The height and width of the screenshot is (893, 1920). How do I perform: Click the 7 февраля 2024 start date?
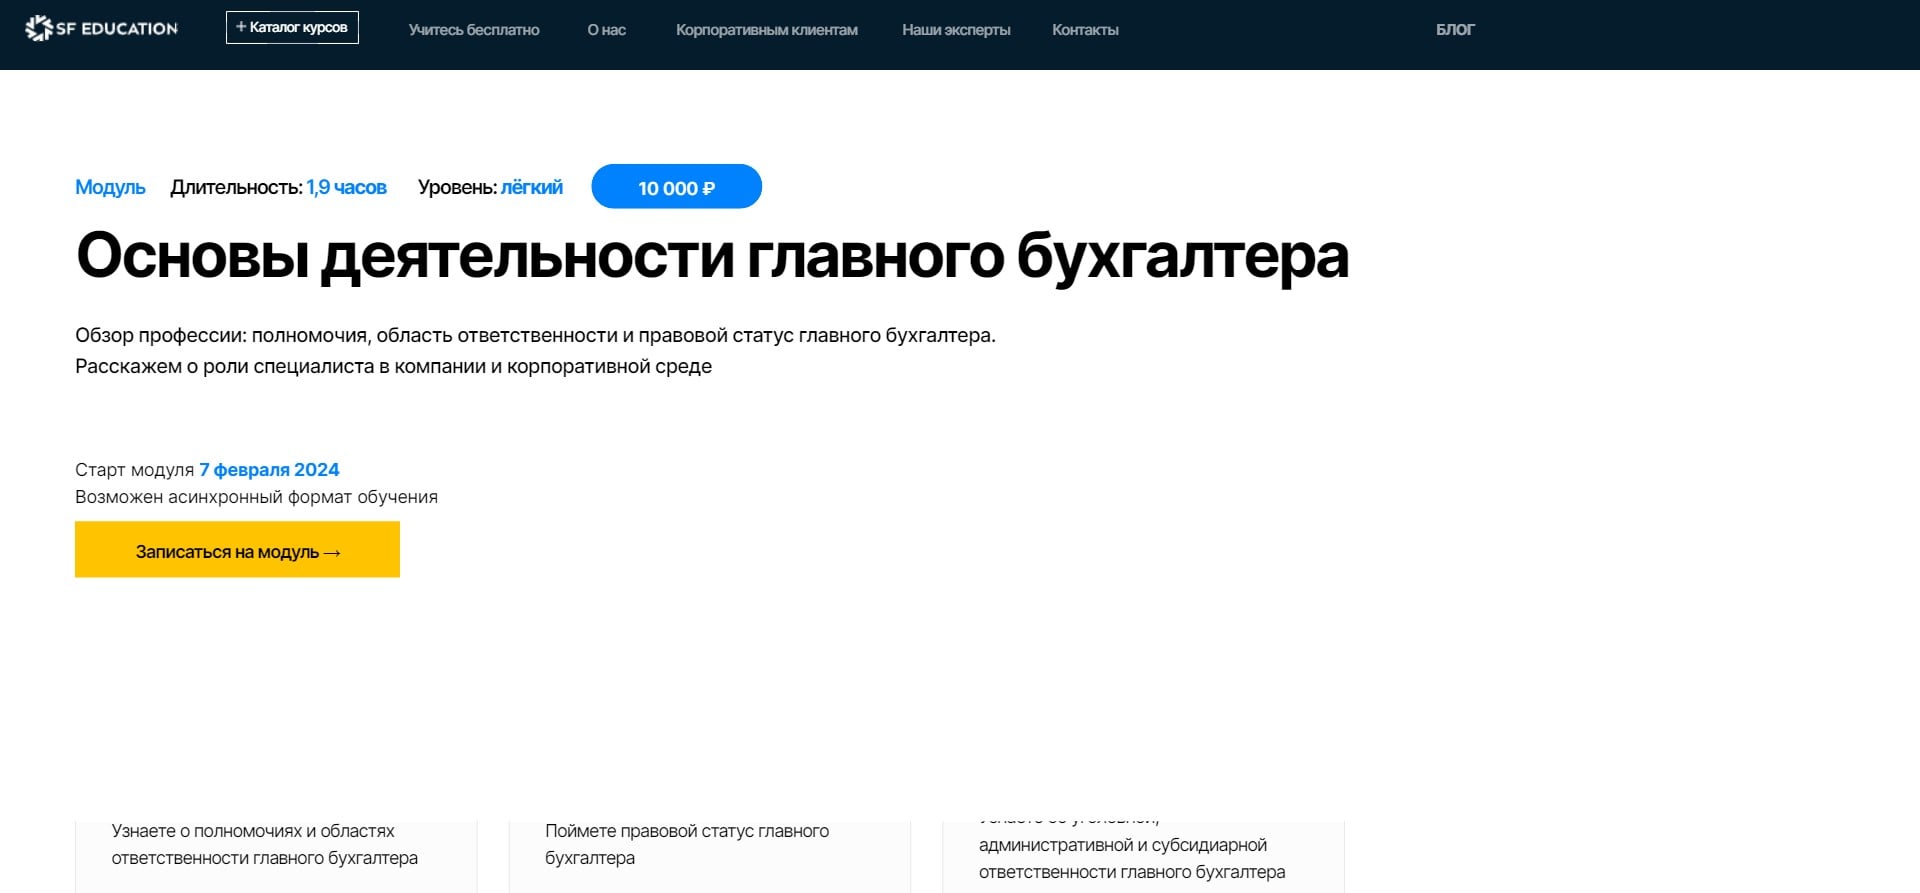[269, 470]
